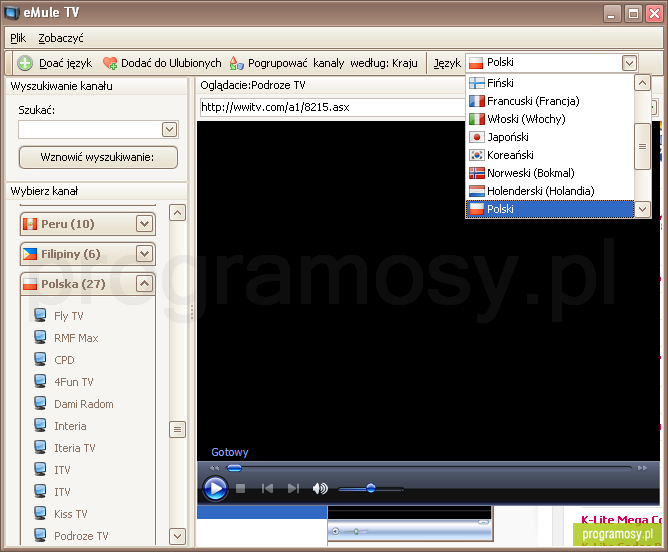
Task: Click the shapes icon for Pogrupować kanały
Action: 236,63
